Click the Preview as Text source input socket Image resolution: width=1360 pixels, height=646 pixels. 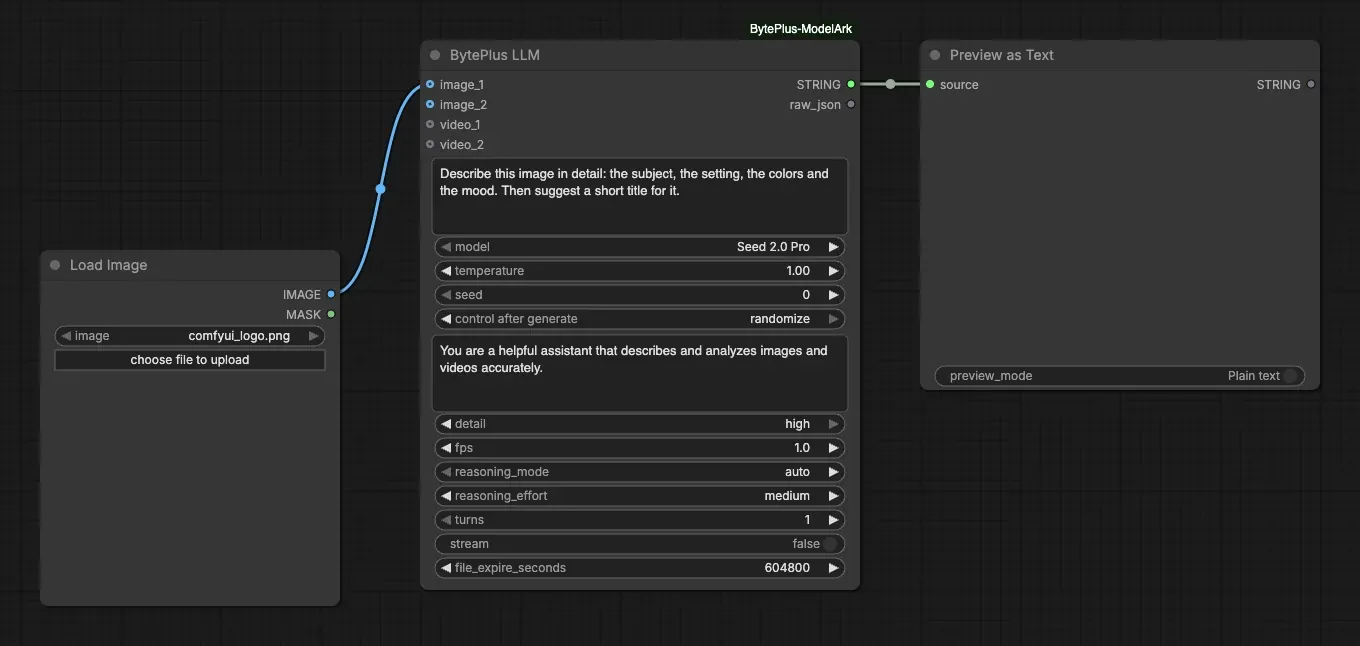[930, 85]
